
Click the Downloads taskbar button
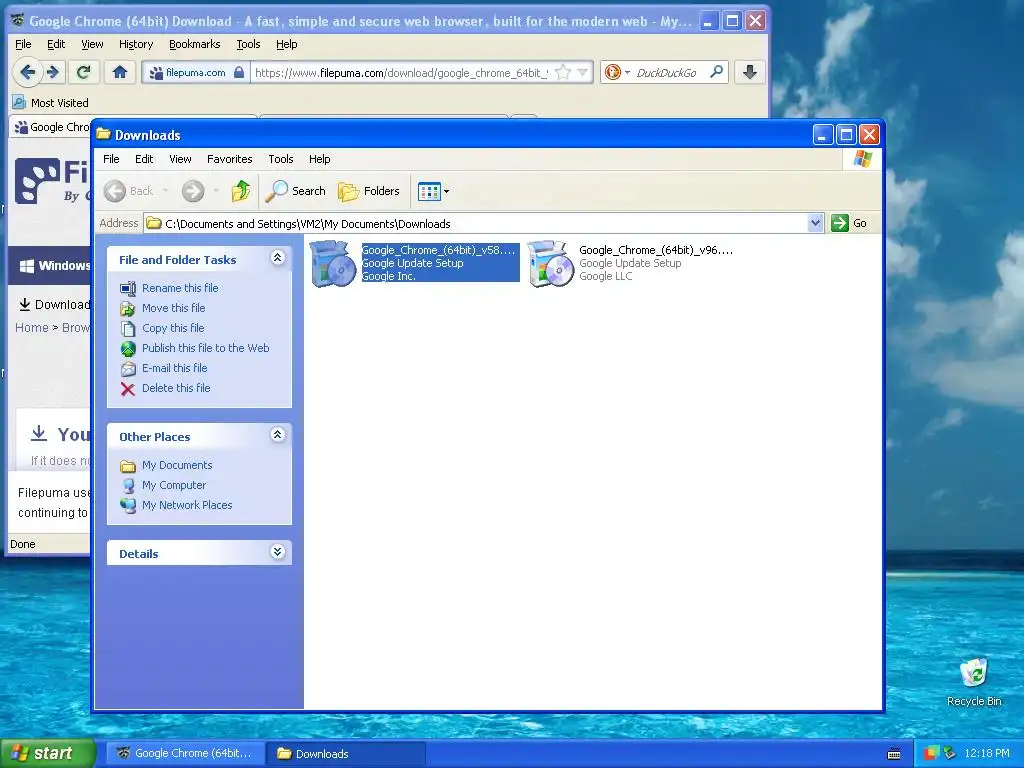coord(346,753)
